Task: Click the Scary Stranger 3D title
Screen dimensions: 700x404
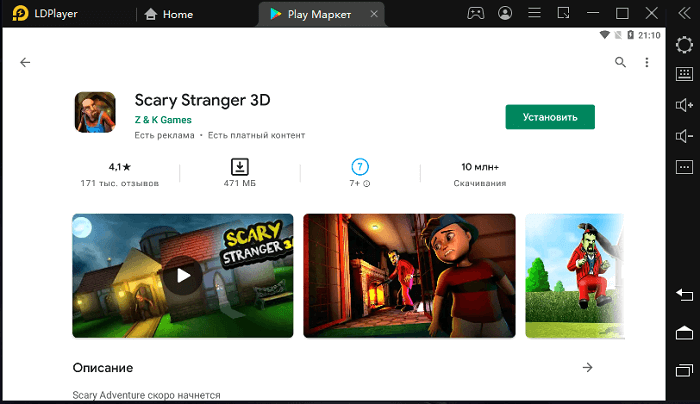Action: [202, 100]
